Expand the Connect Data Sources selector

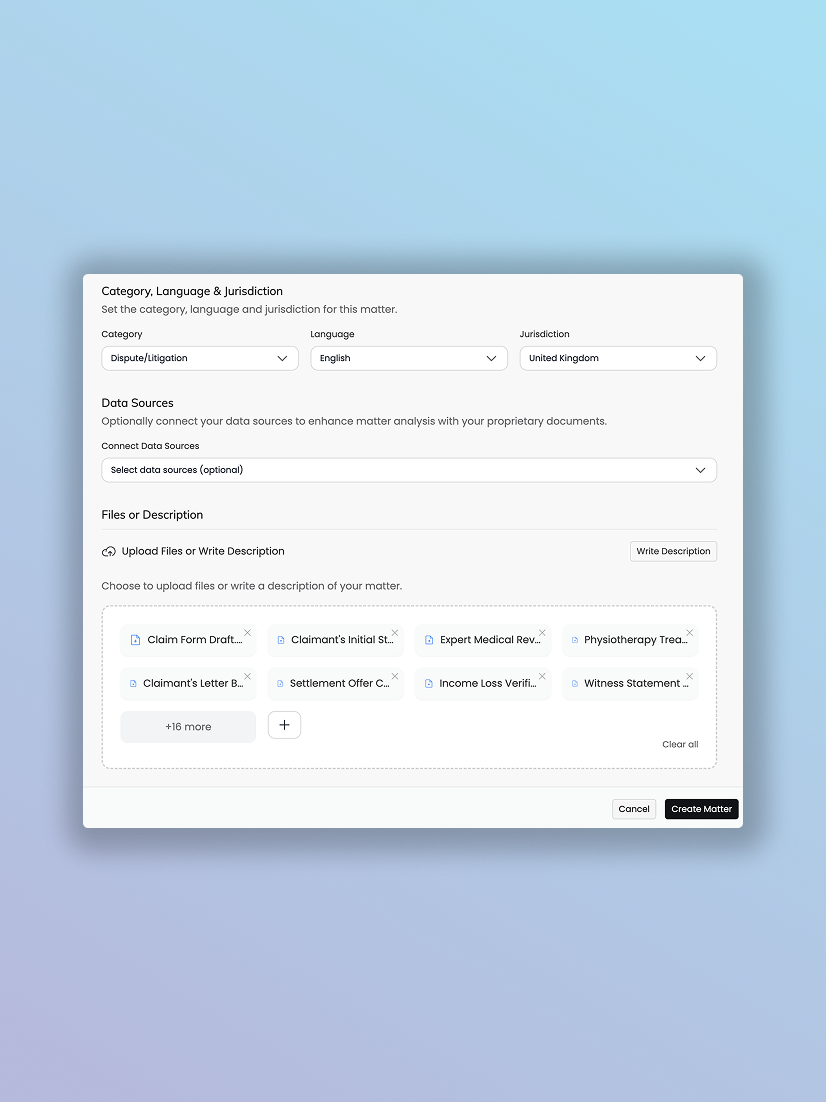click(409, 470)
